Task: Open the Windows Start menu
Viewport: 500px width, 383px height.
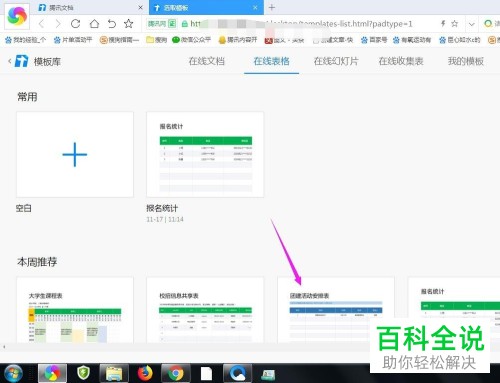Action: coord(13,373)
